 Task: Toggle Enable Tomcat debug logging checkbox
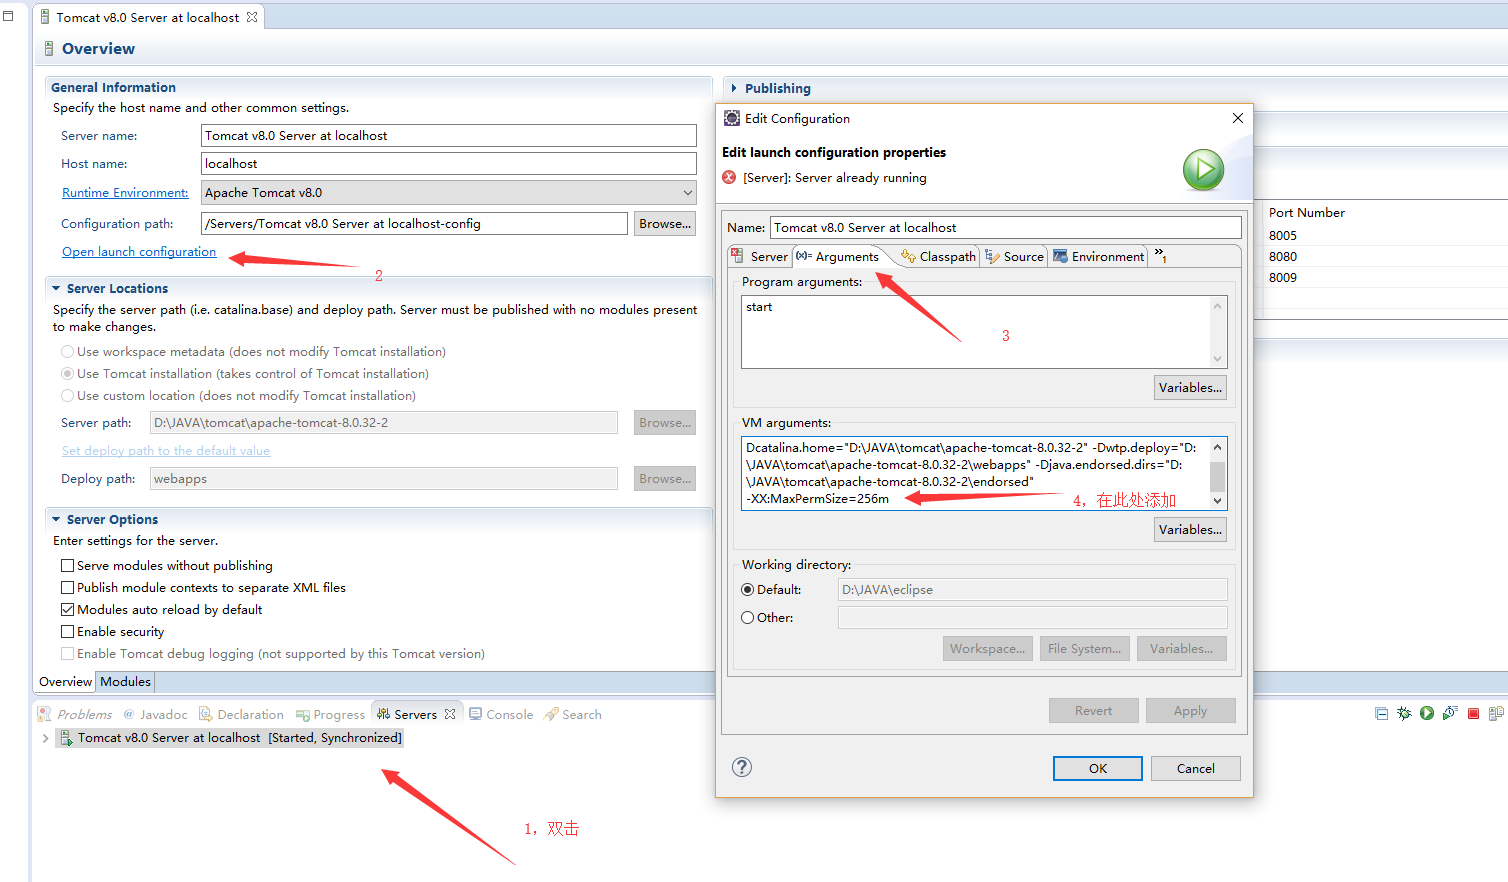click(67, 653)
